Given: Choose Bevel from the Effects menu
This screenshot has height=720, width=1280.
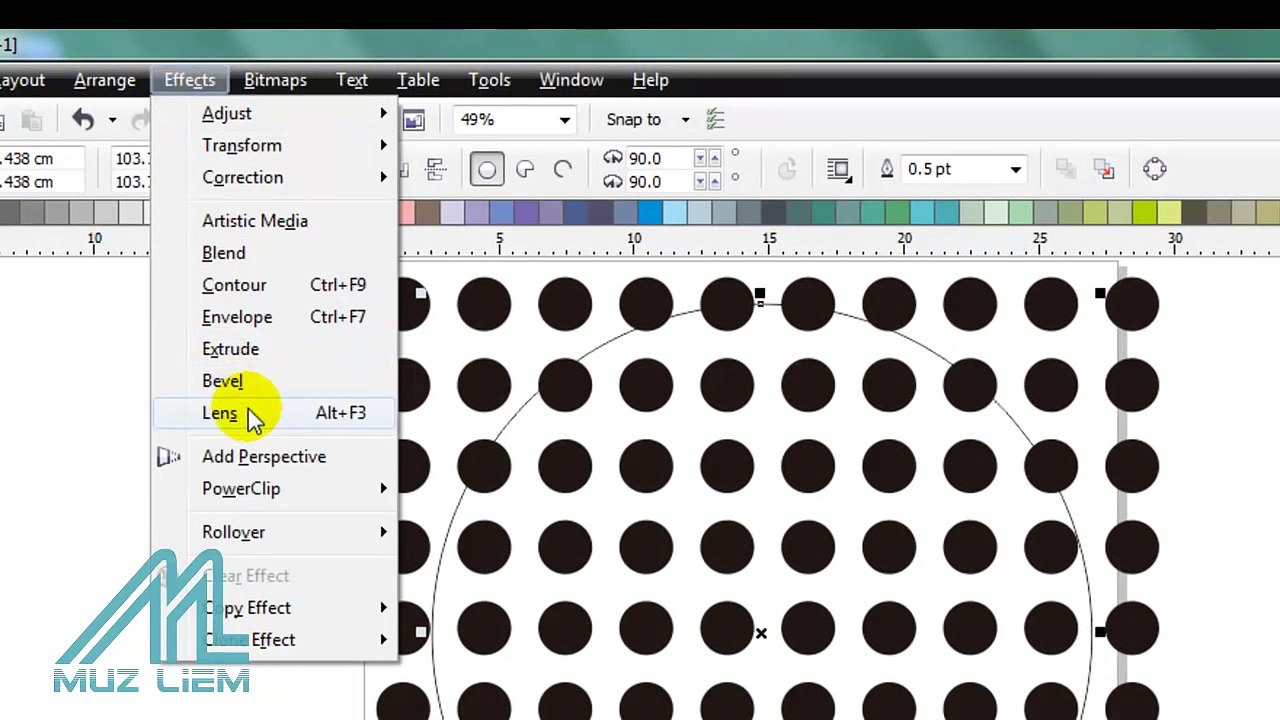Looking at the screenshot, I should click(275, 381).
